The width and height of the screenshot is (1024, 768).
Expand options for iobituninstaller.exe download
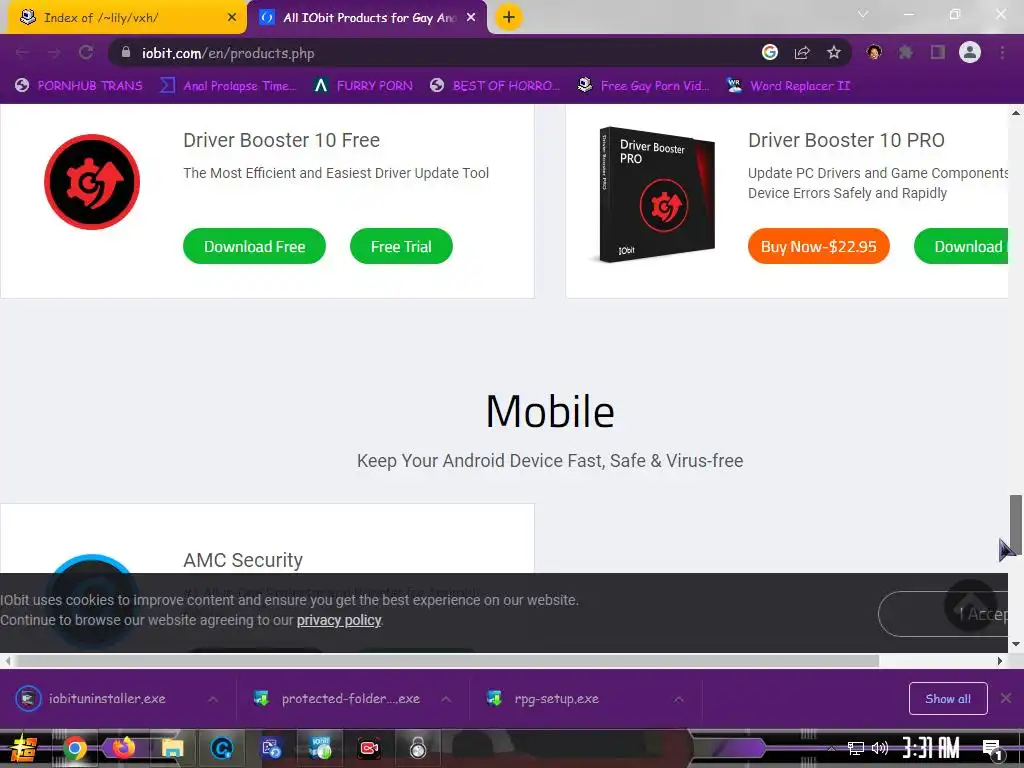[213, 699]
